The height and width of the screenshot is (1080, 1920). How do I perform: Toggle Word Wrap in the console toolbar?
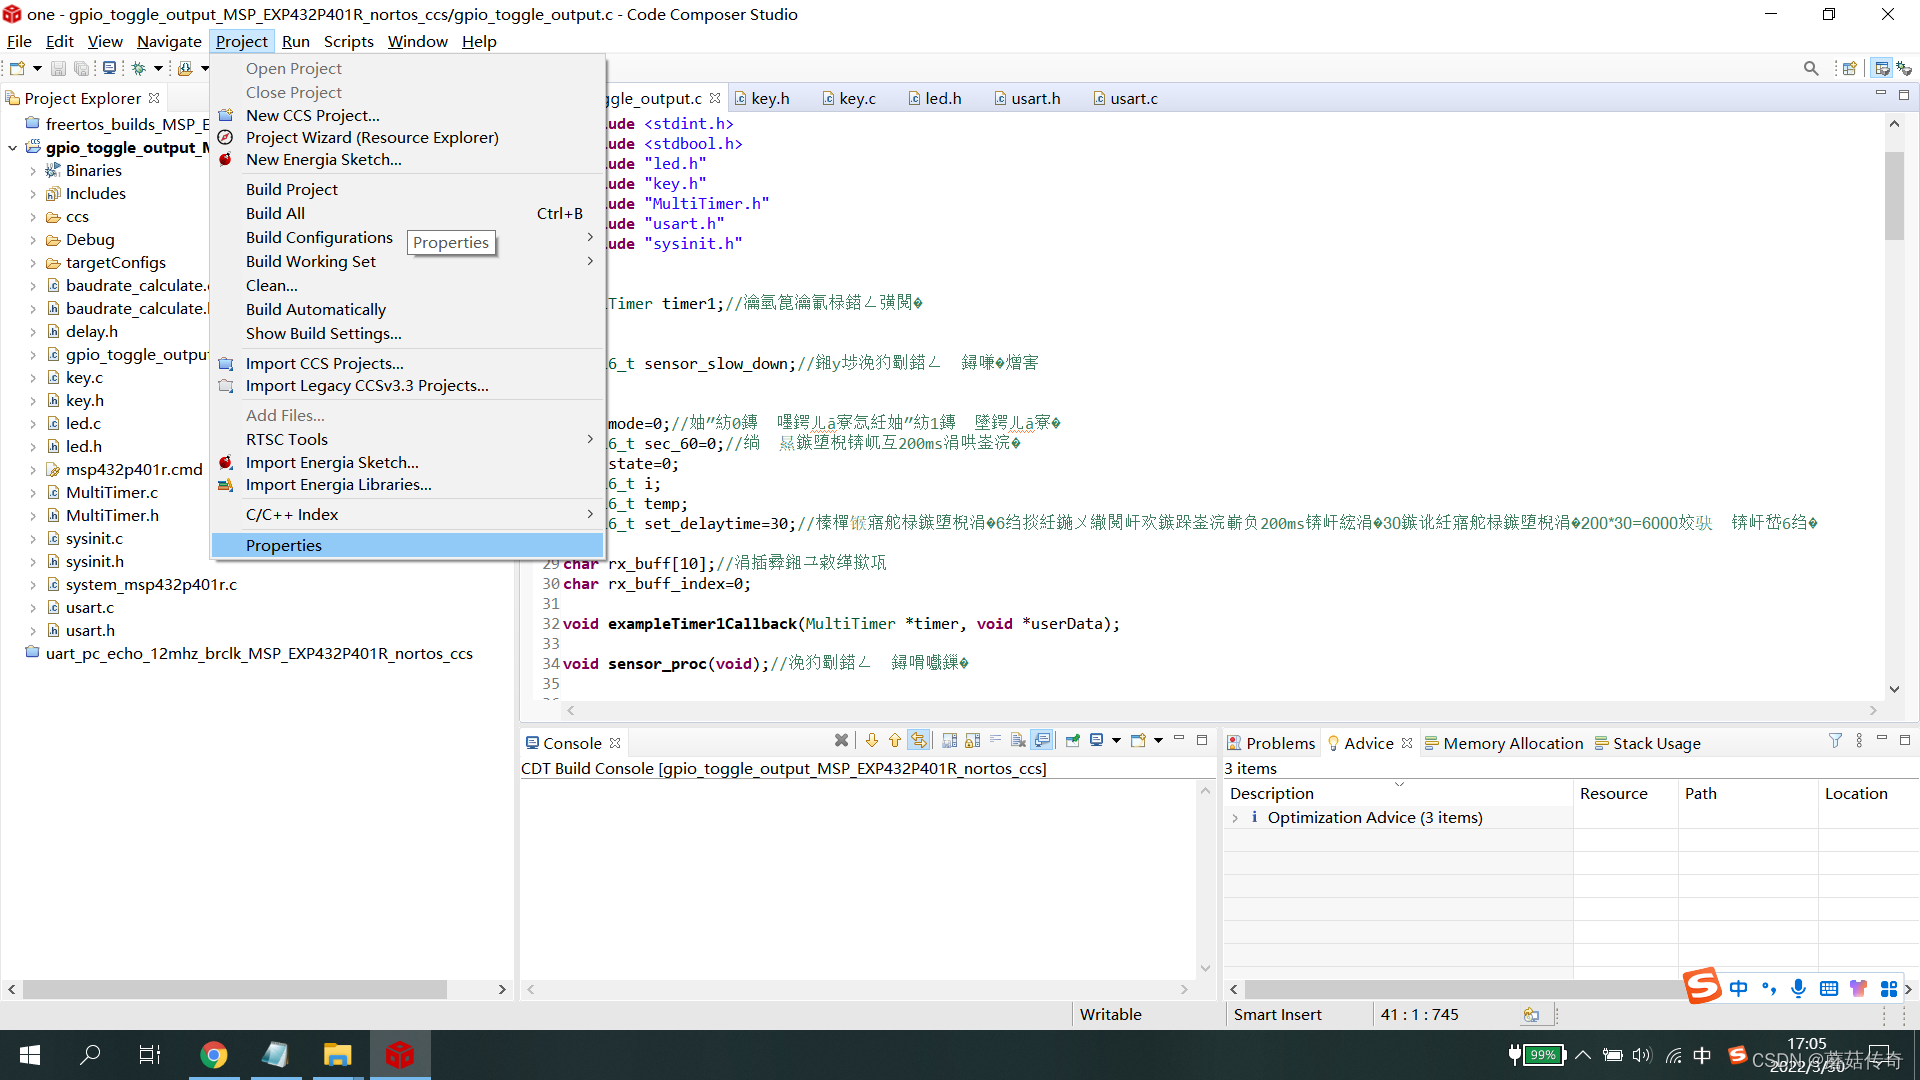pos(995,740)
